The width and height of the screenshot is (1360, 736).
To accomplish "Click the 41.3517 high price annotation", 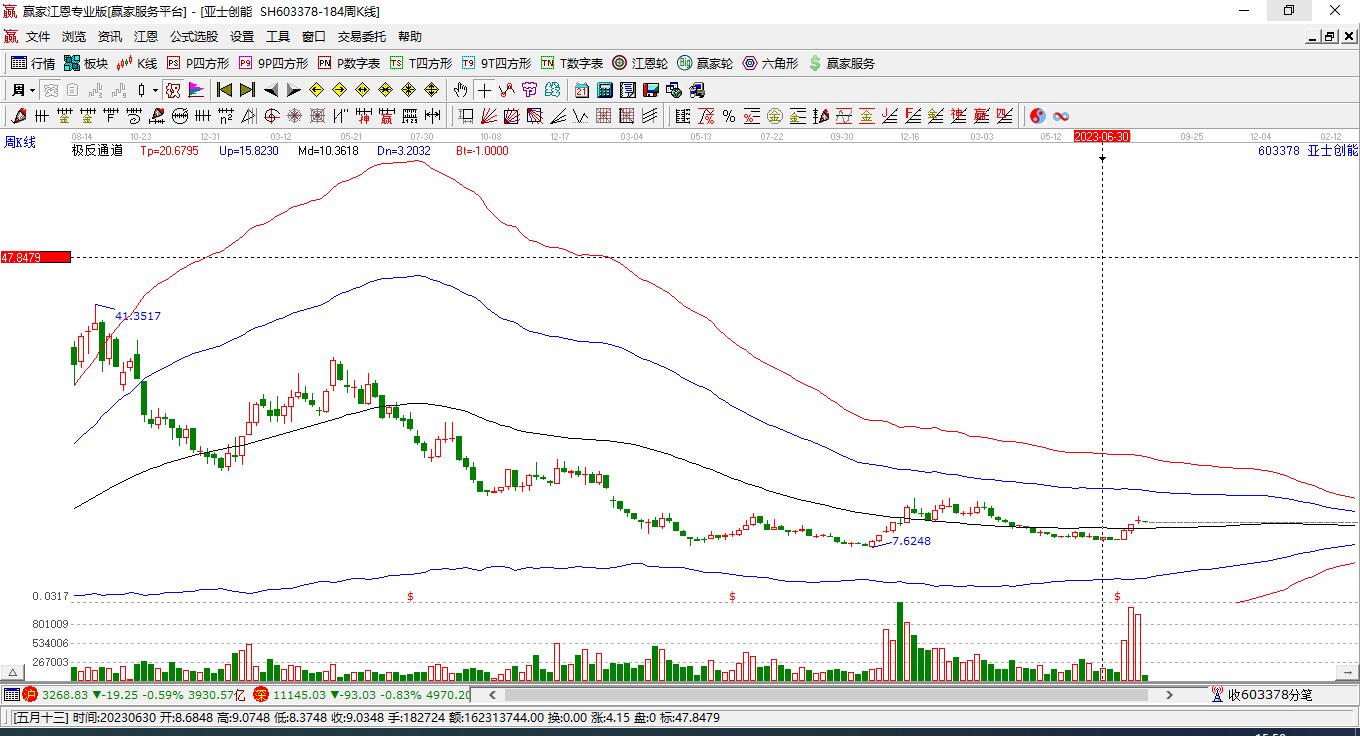I will click(138, 316).
